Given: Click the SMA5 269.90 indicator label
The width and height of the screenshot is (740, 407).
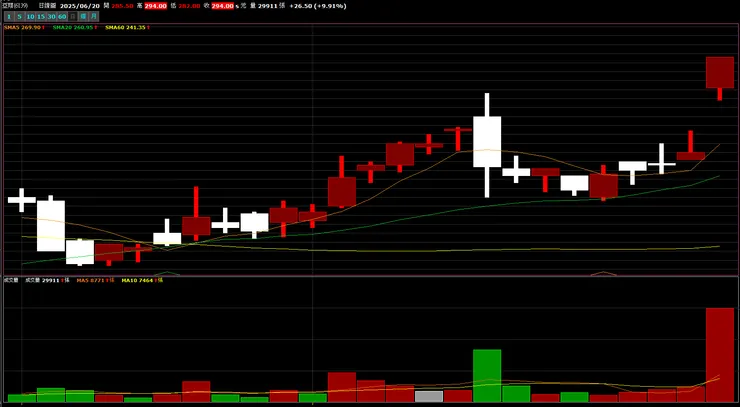Looking at the screenshot, I should coord(24,27).
